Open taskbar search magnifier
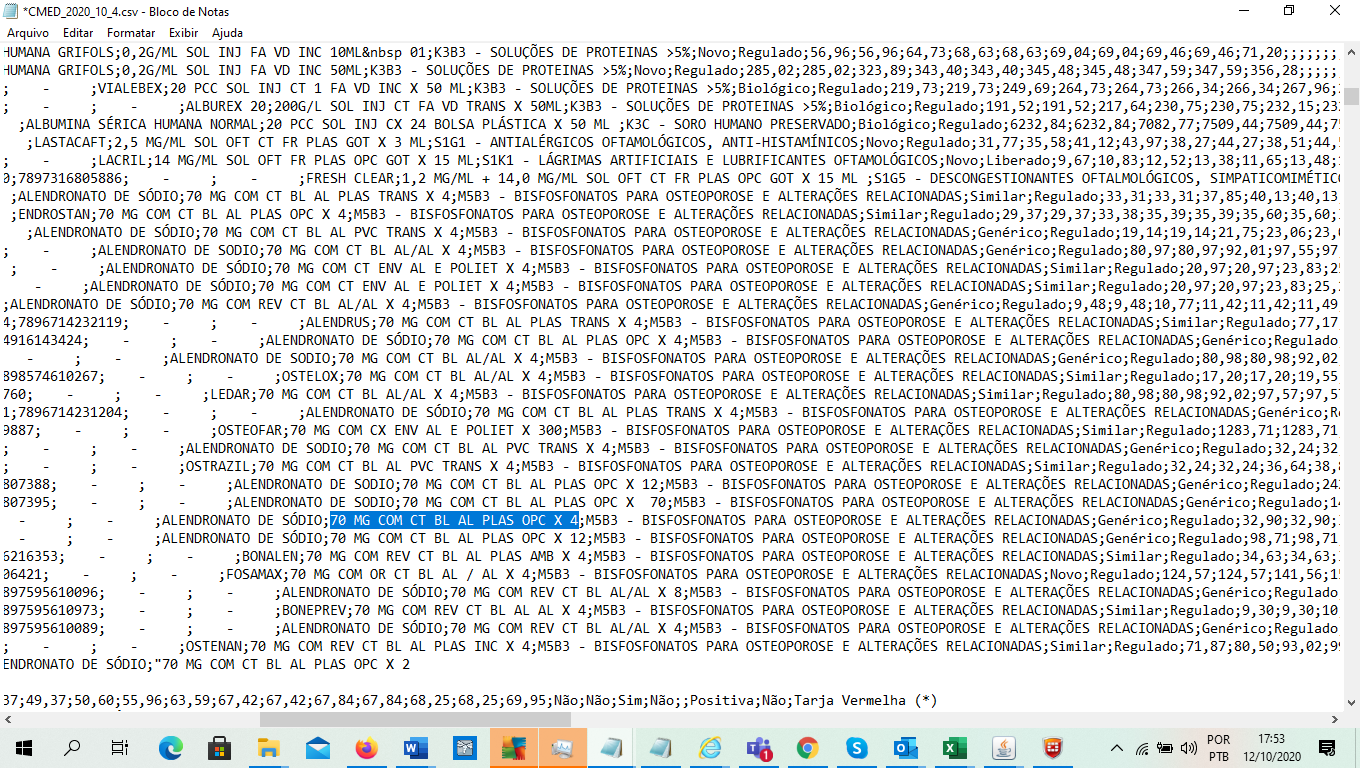 (x=72, y=747)
